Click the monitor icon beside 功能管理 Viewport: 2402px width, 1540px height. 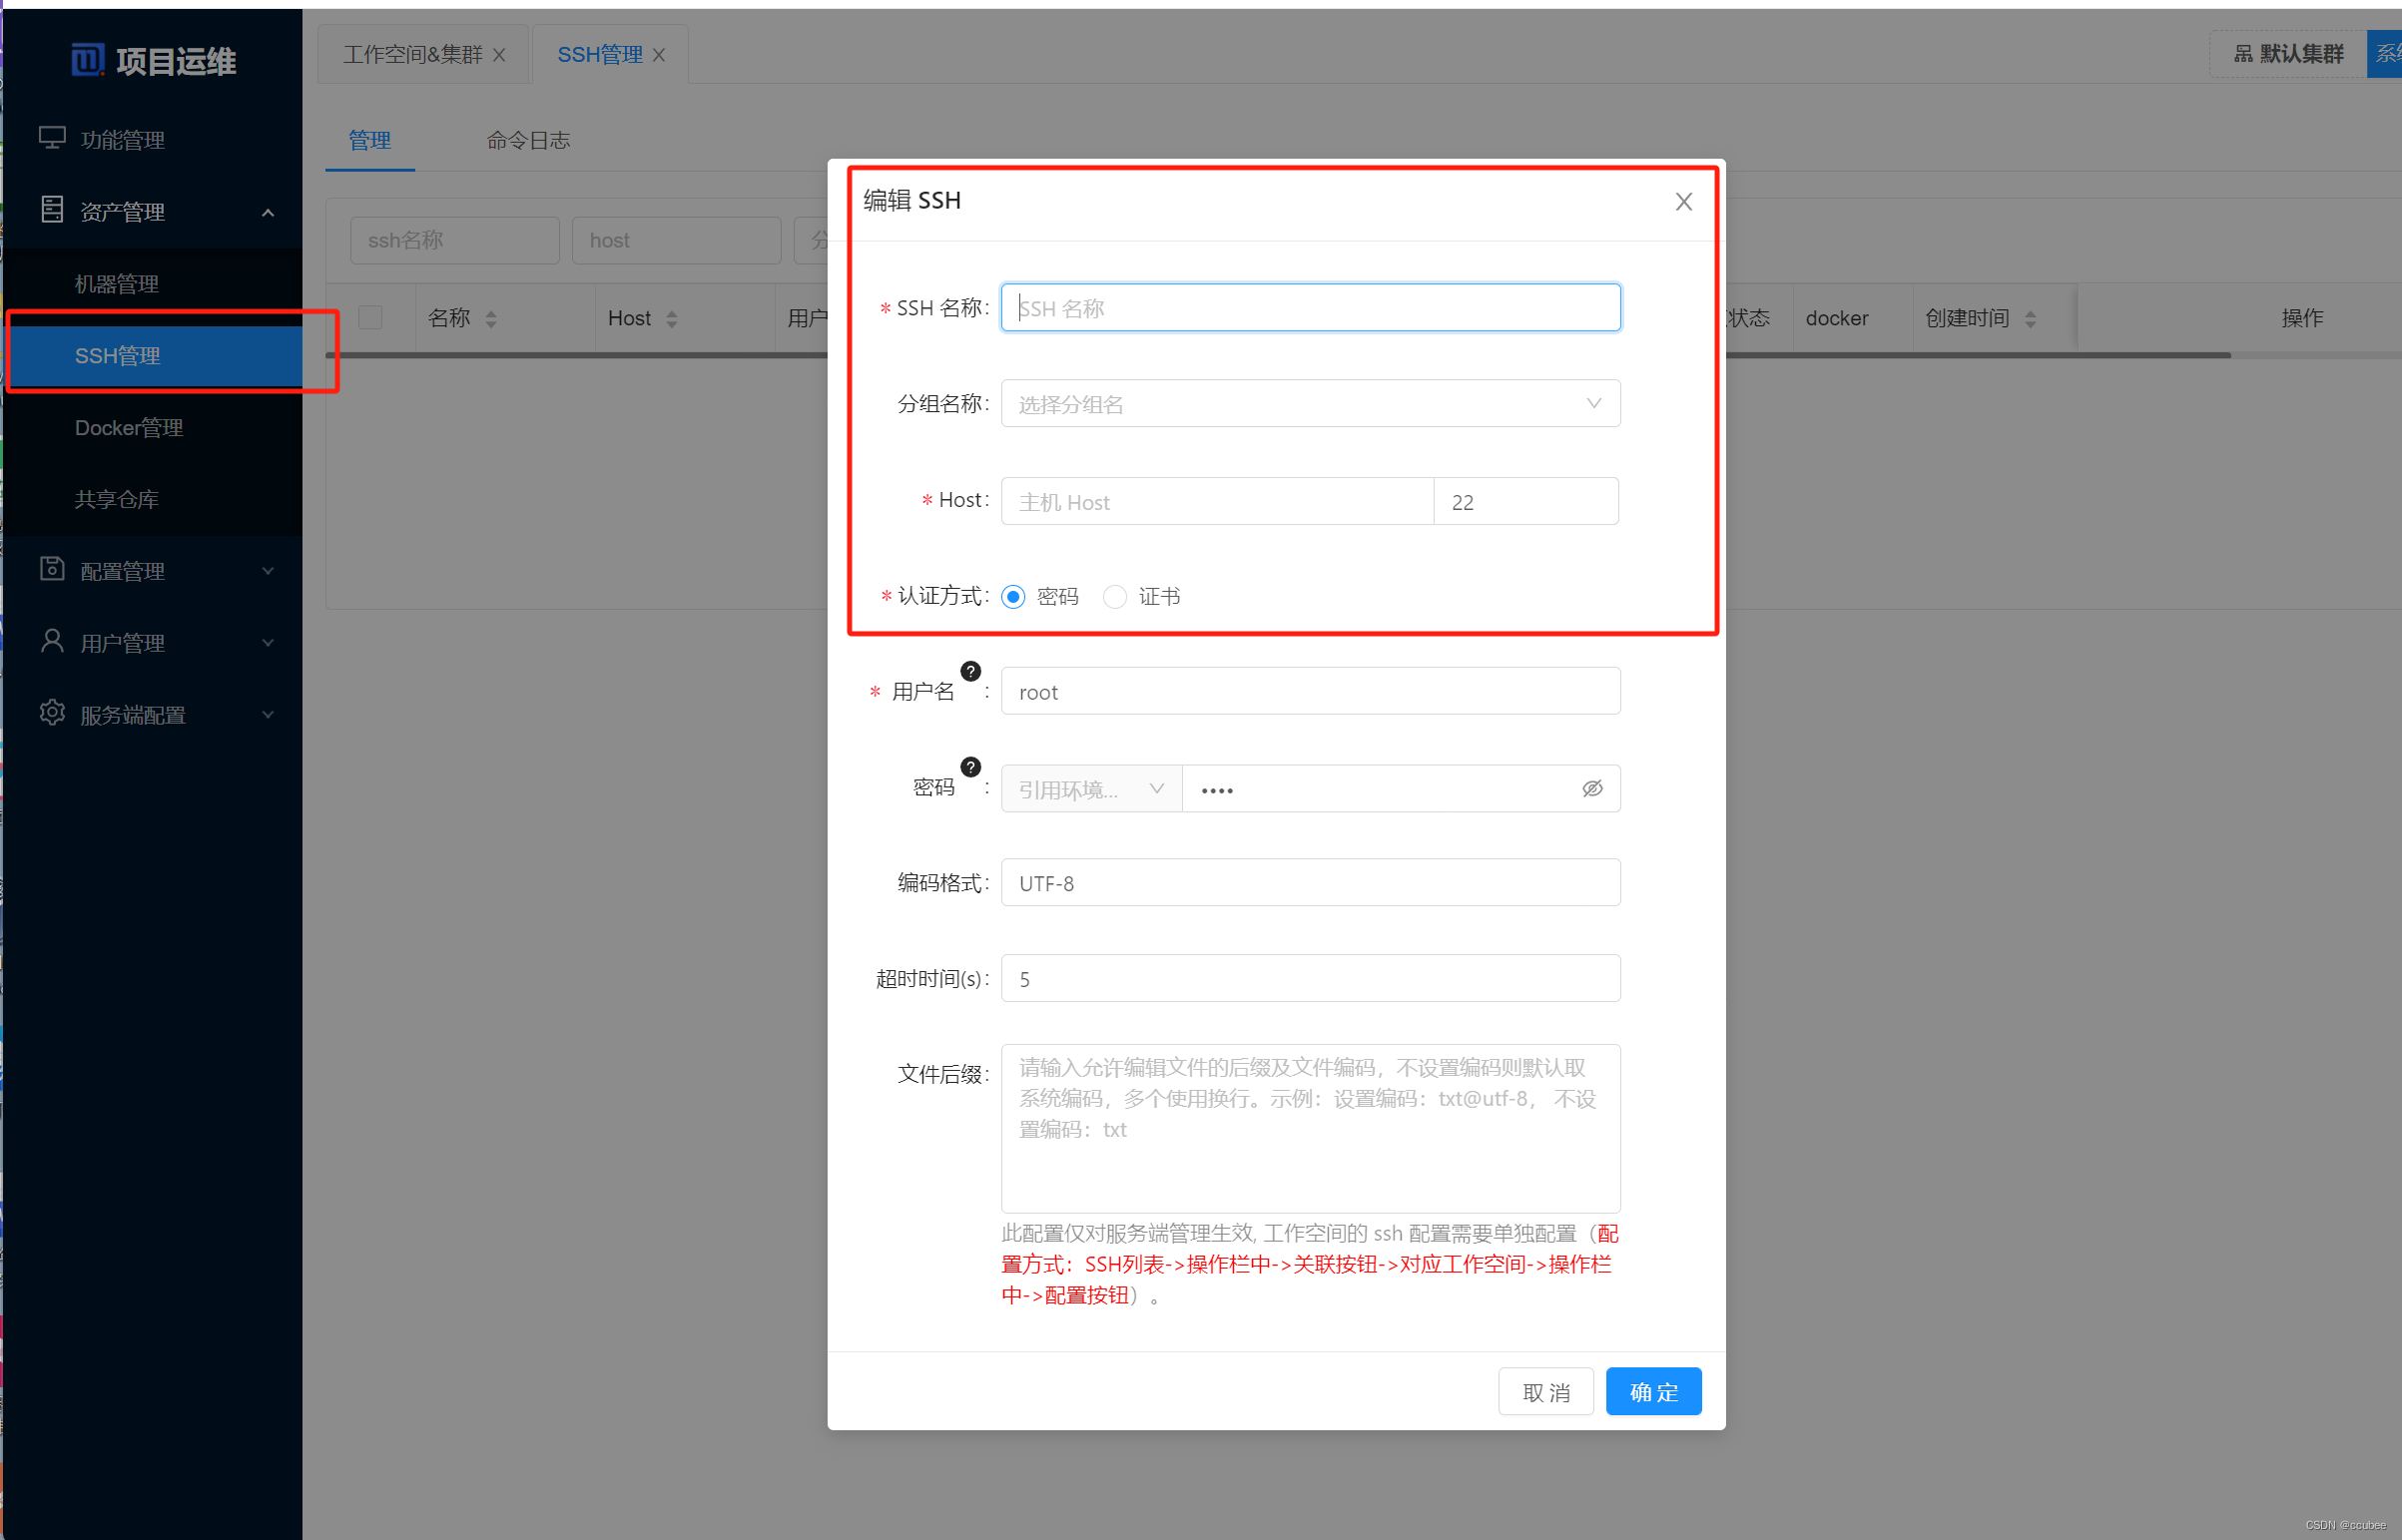coord(52,138)
